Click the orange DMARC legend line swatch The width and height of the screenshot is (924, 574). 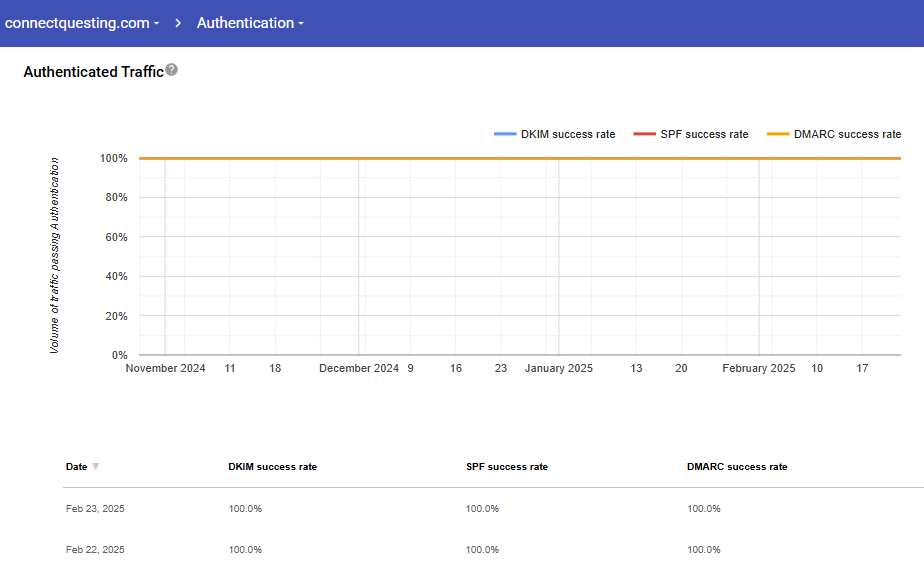point(777,134)
